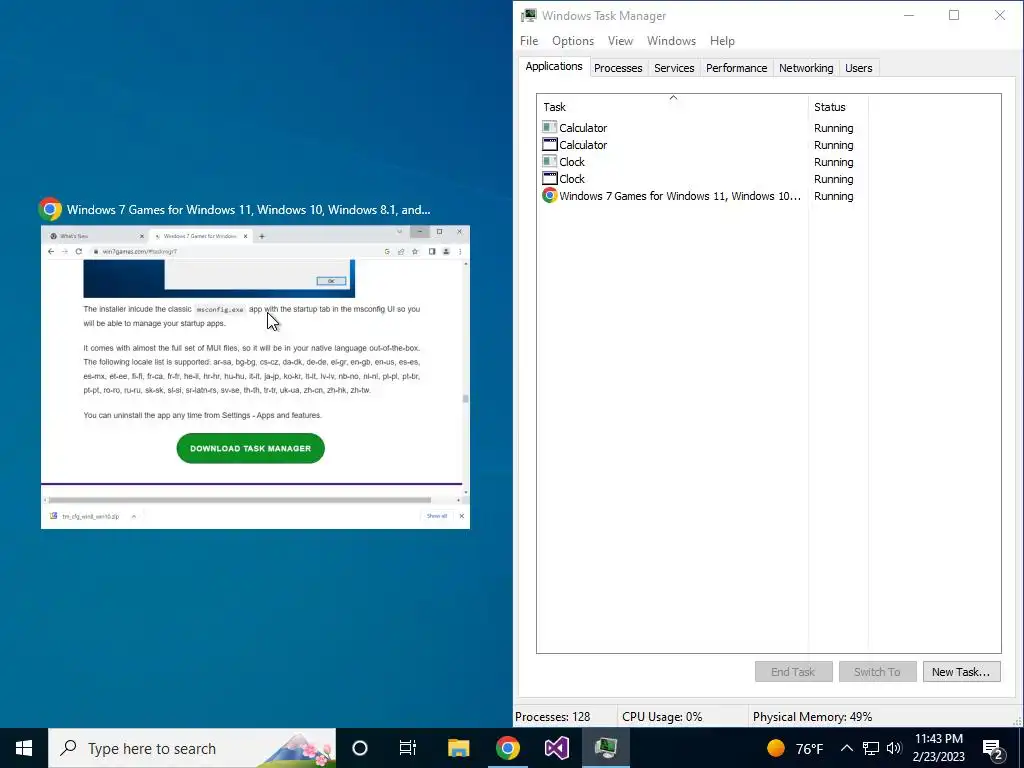The width and height of the screenshot is (1024, 768).
Task: Open Task View on the taskbar
Action: 408,748
